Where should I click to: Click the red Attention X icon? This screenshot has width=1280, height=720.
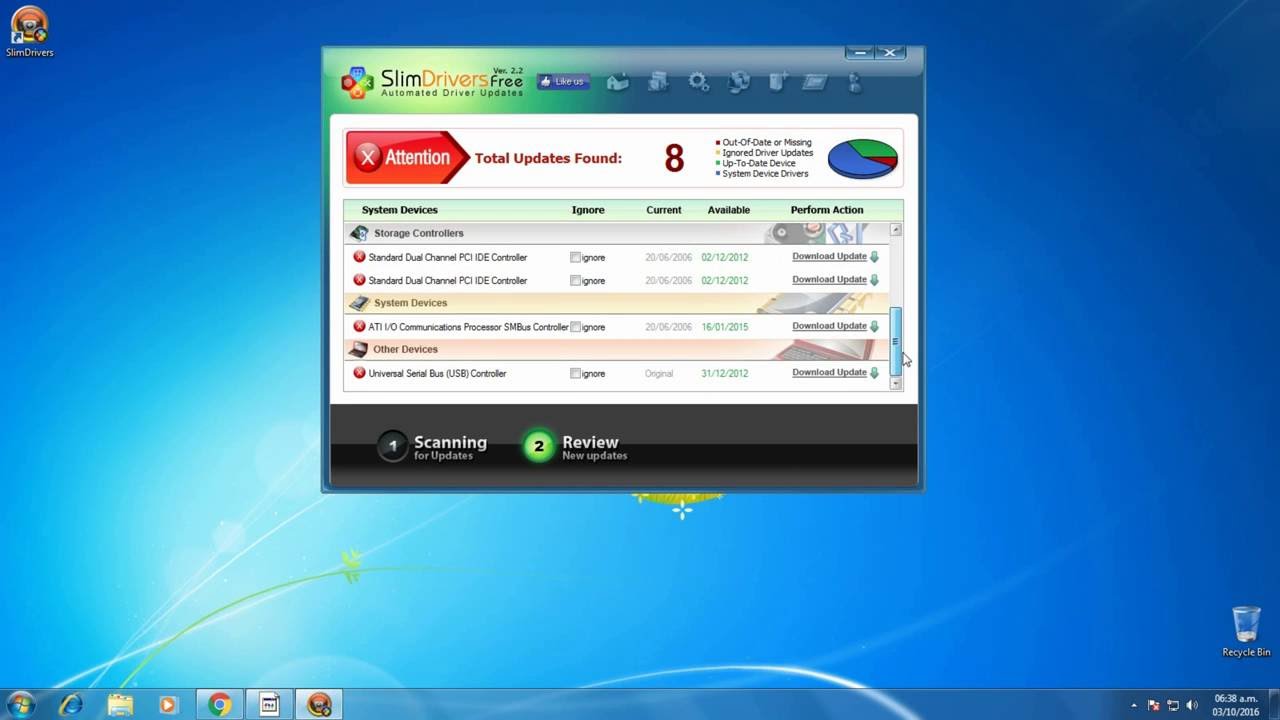pos(369,157)
